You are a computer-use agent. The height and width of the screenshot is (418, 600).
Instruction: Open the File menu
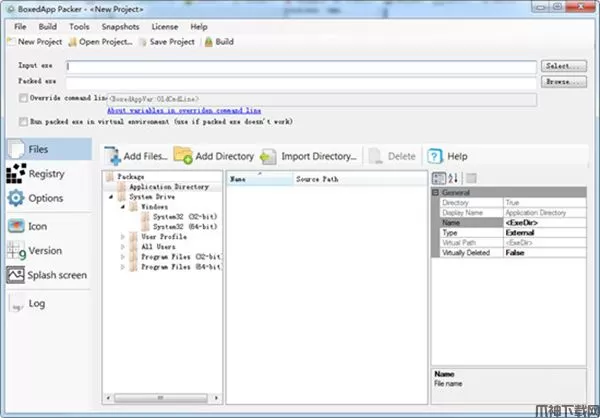20,27
